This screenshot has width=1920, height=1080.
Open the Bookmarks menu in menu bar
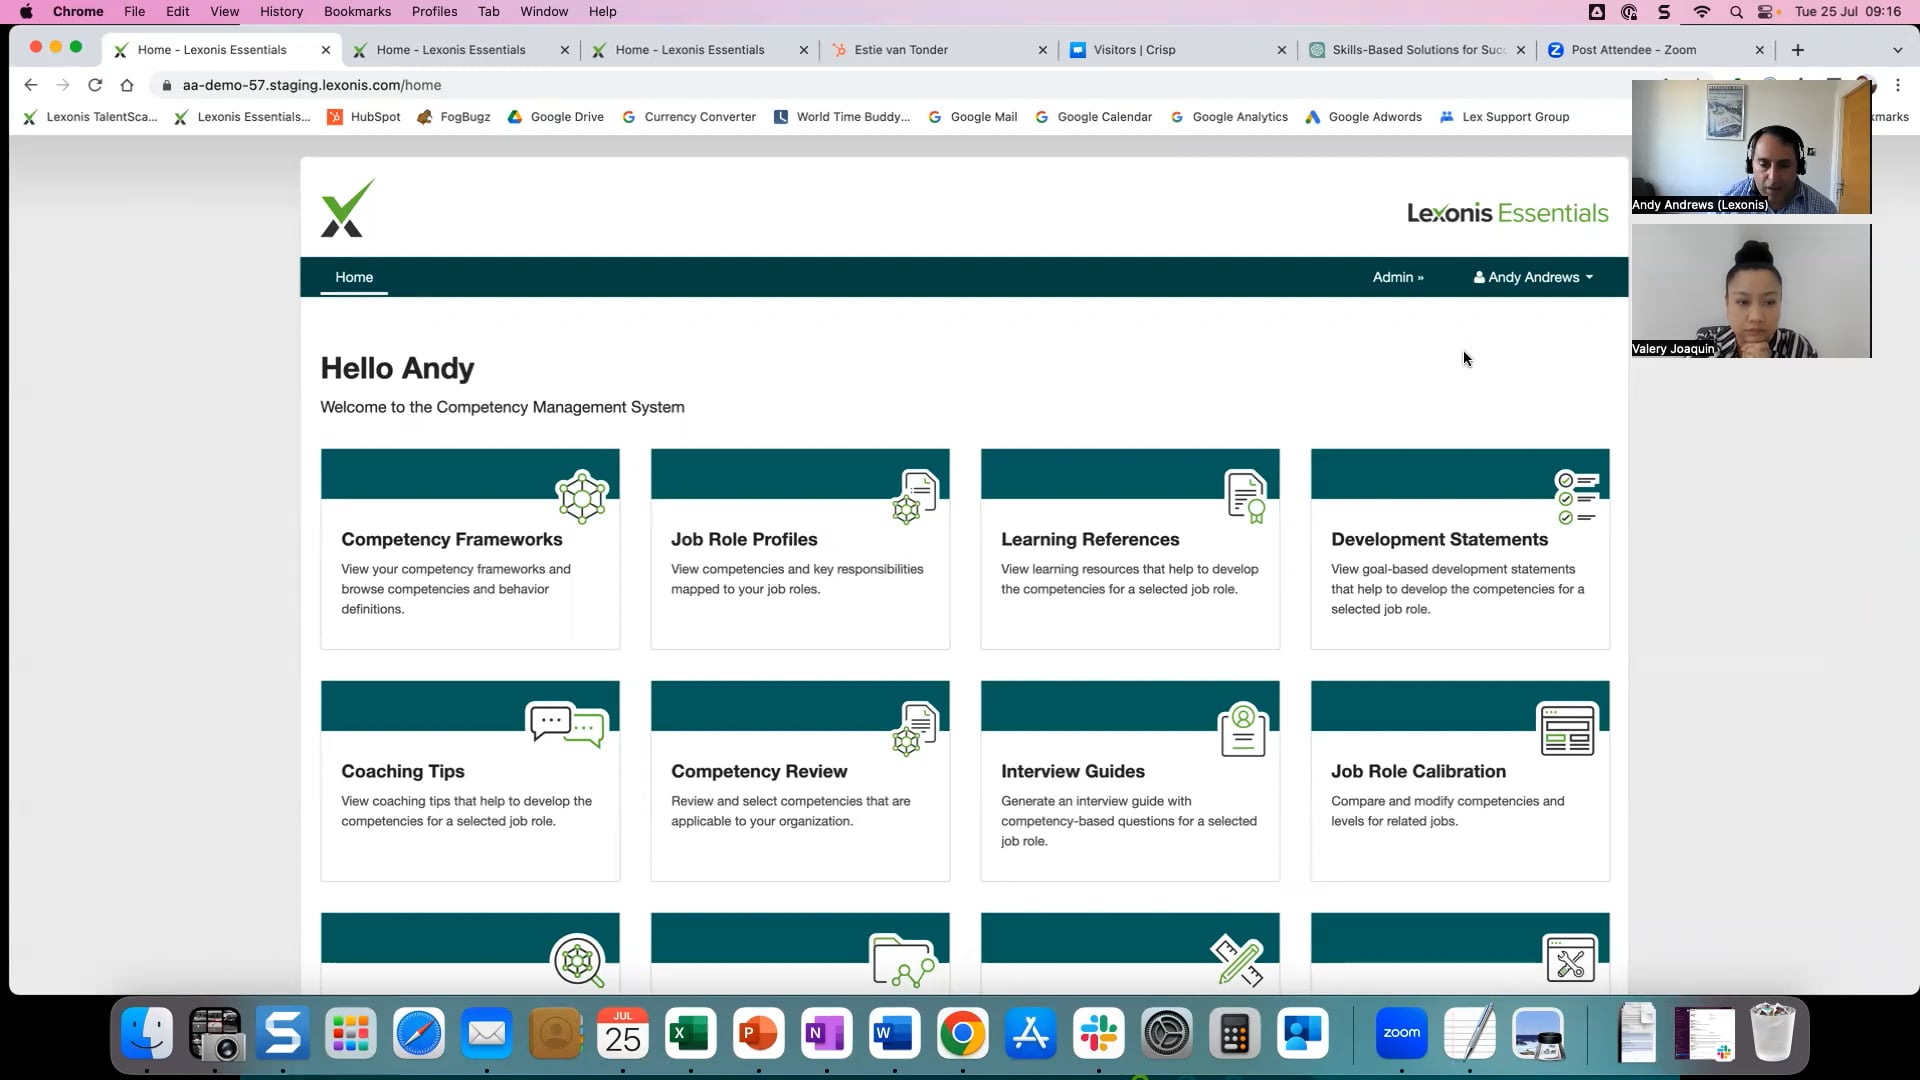[357, 12]
